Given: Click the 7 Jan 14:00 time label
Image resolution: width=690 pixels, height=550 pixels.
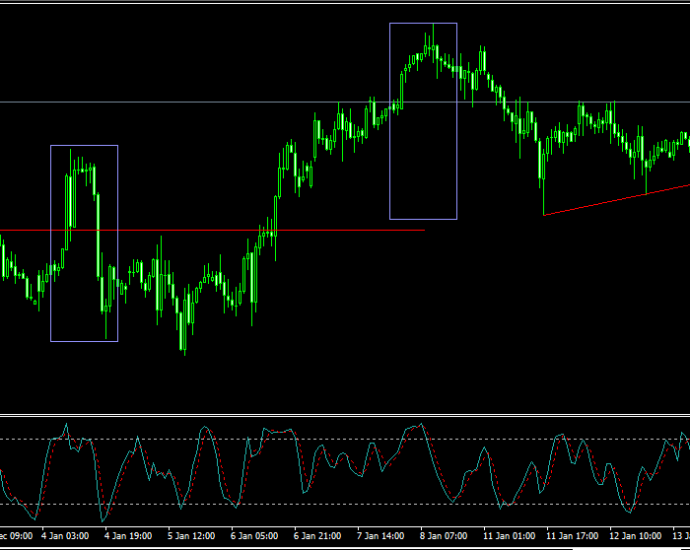Looking at the screenshot, I should [x=380, y=536].
